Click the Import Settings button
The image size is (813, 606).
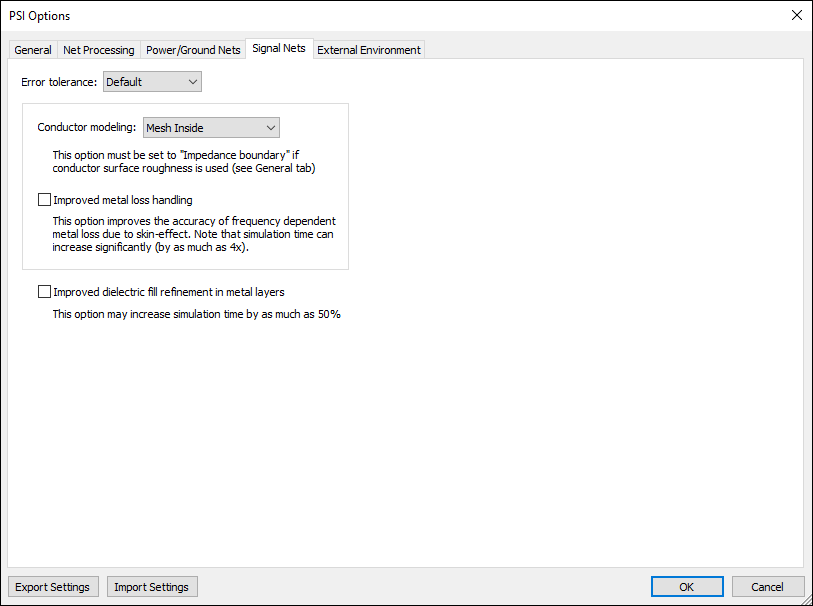152,587
